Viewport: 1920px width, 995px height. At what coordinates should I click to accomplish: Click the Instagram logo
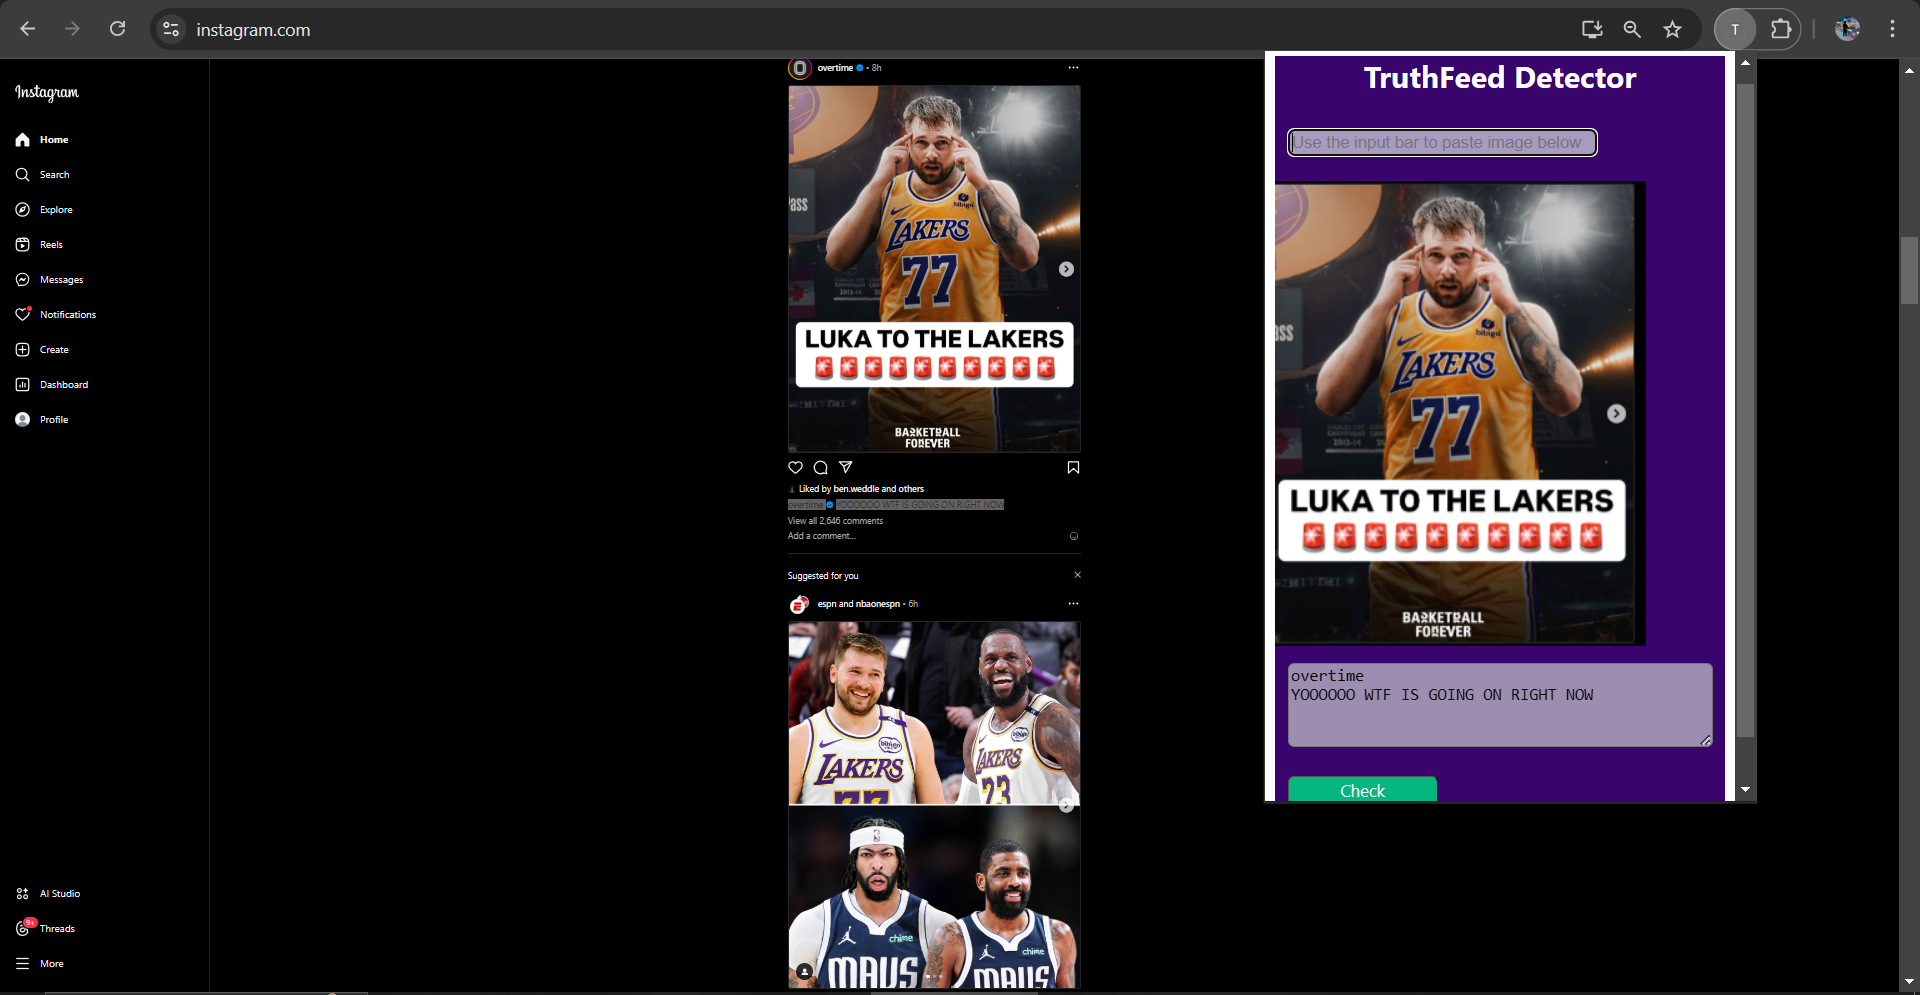(x=47, y=93)
